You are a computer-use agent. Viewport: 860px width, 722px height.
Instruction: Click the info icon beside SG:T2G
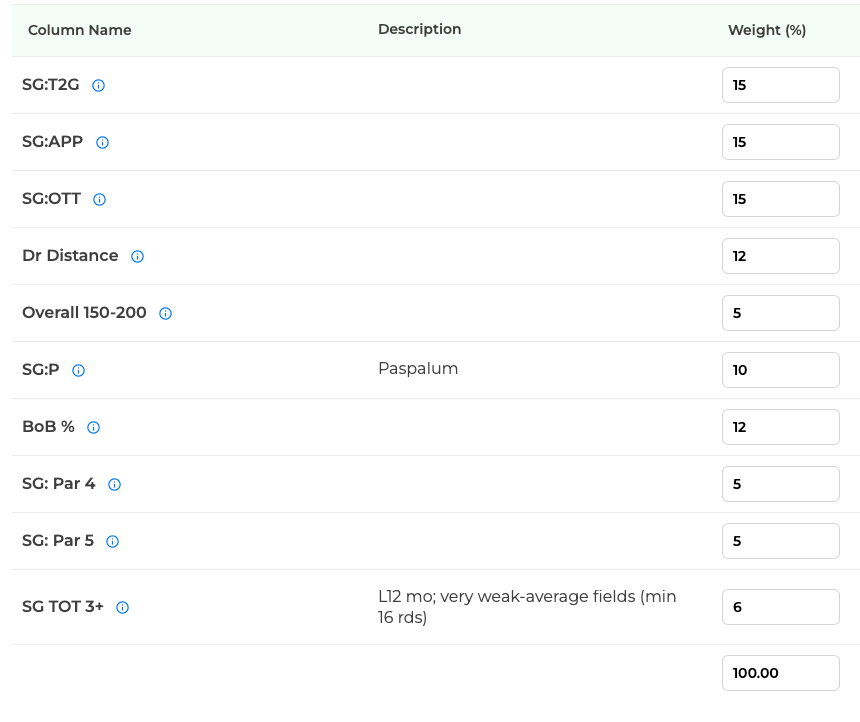(98, 86)
